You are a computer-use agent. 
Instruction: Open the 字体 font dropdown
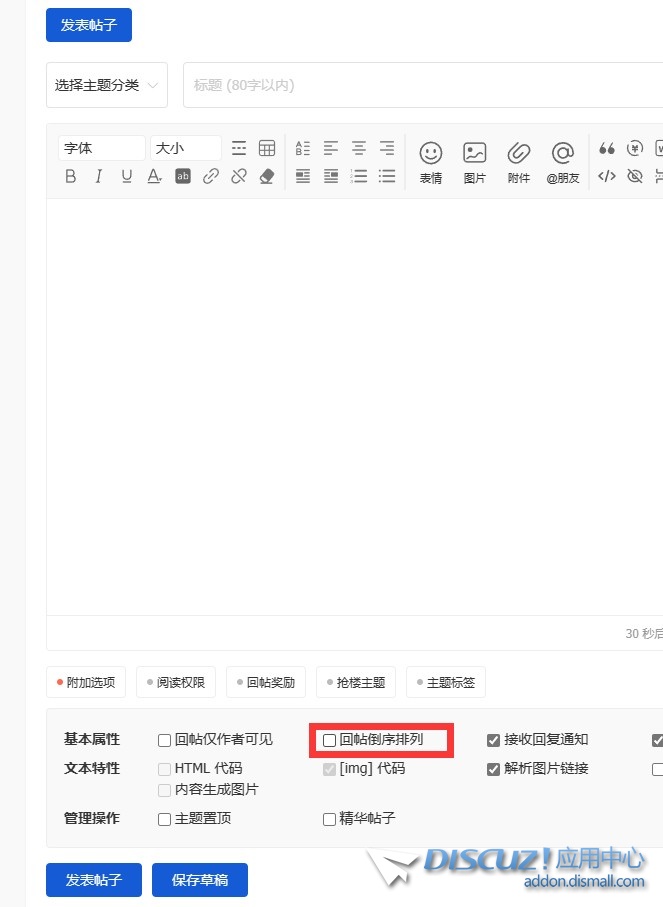tap(101, 148)
